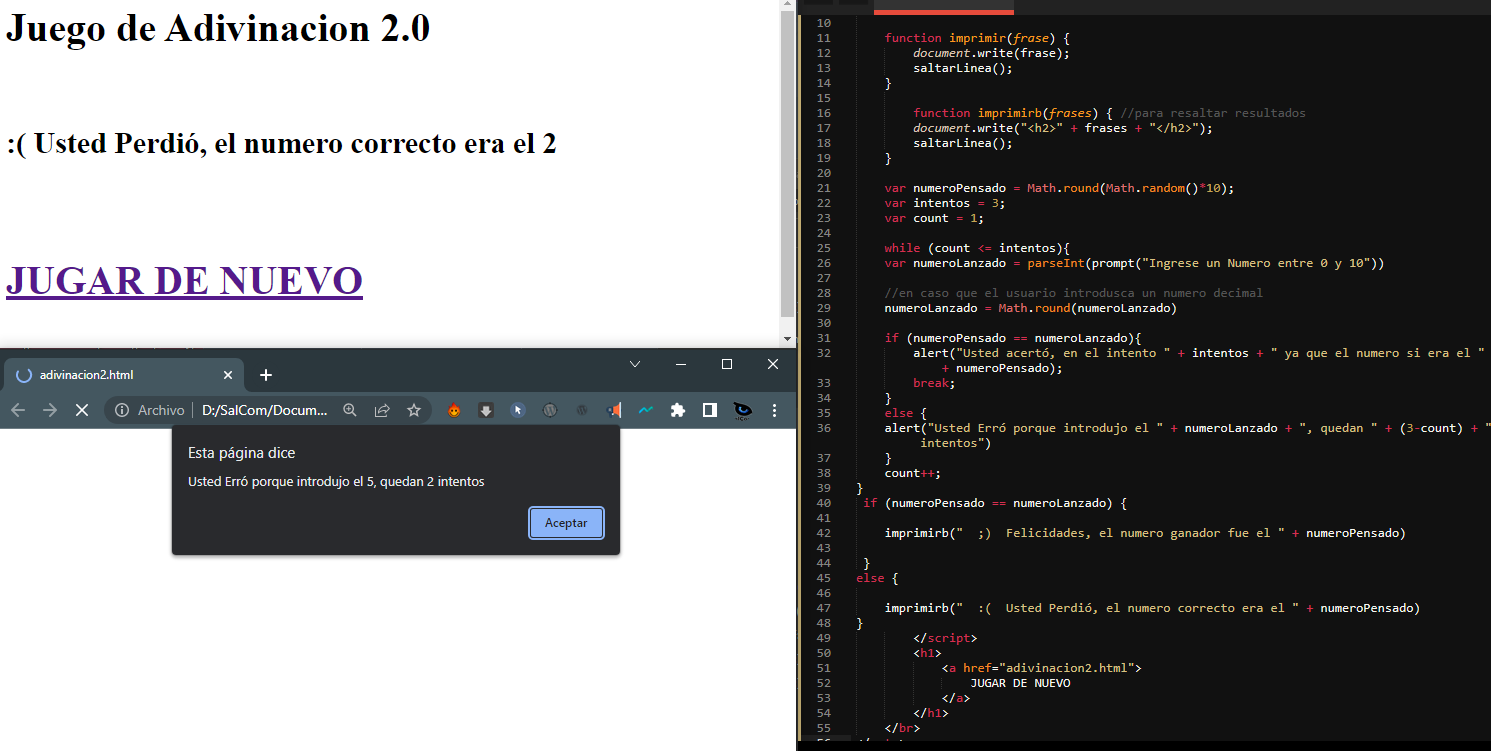Image resolution: width=1491 pixels, height=751 pixels.
Task: Click 'Archivo' label in the address bar
Action: tap(161, 410)
